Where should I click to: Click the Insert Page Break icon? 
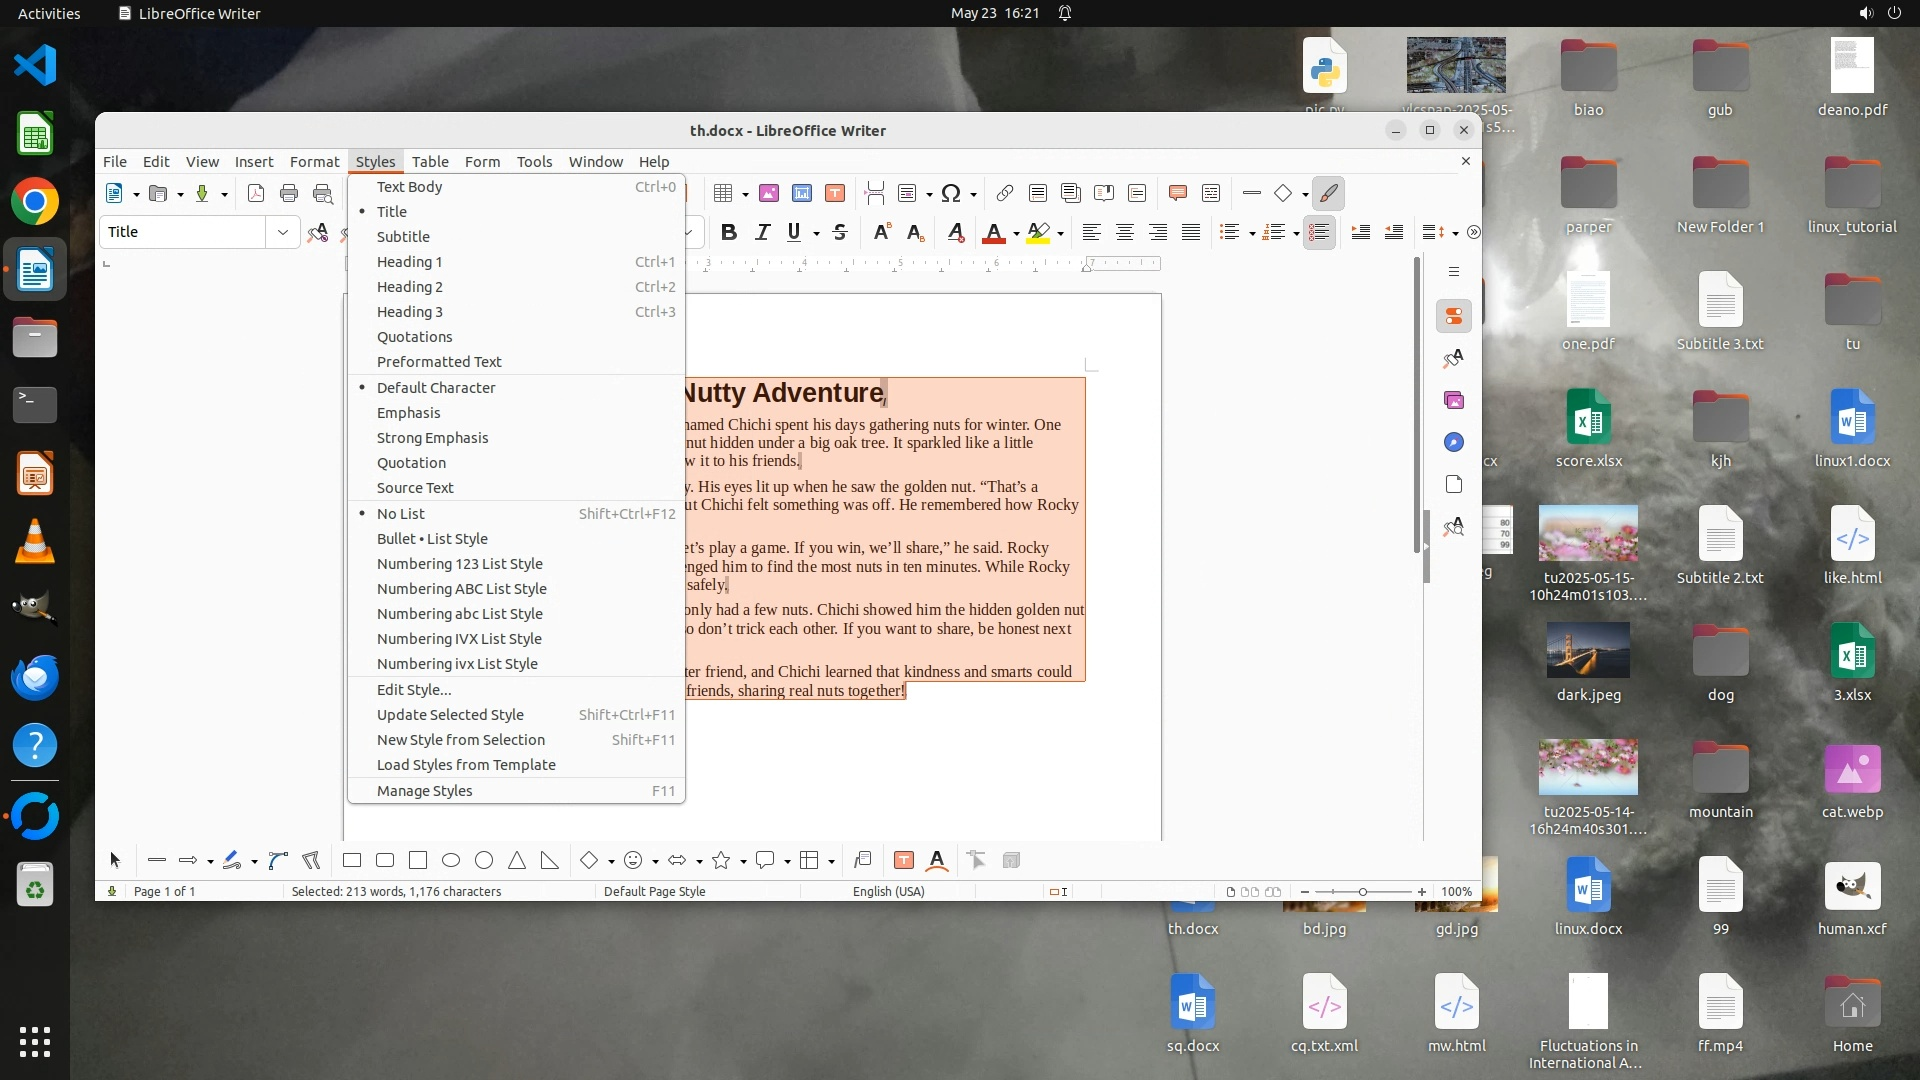[874, 193]
